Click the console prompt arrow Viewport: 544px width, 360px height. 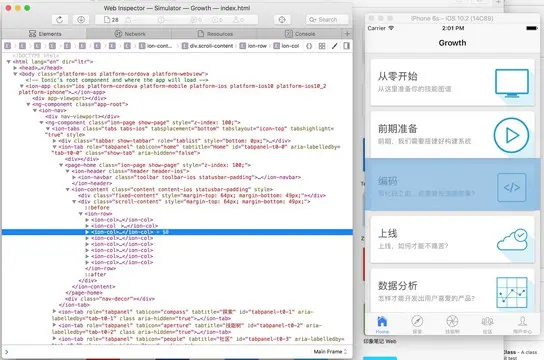[7, 352]
